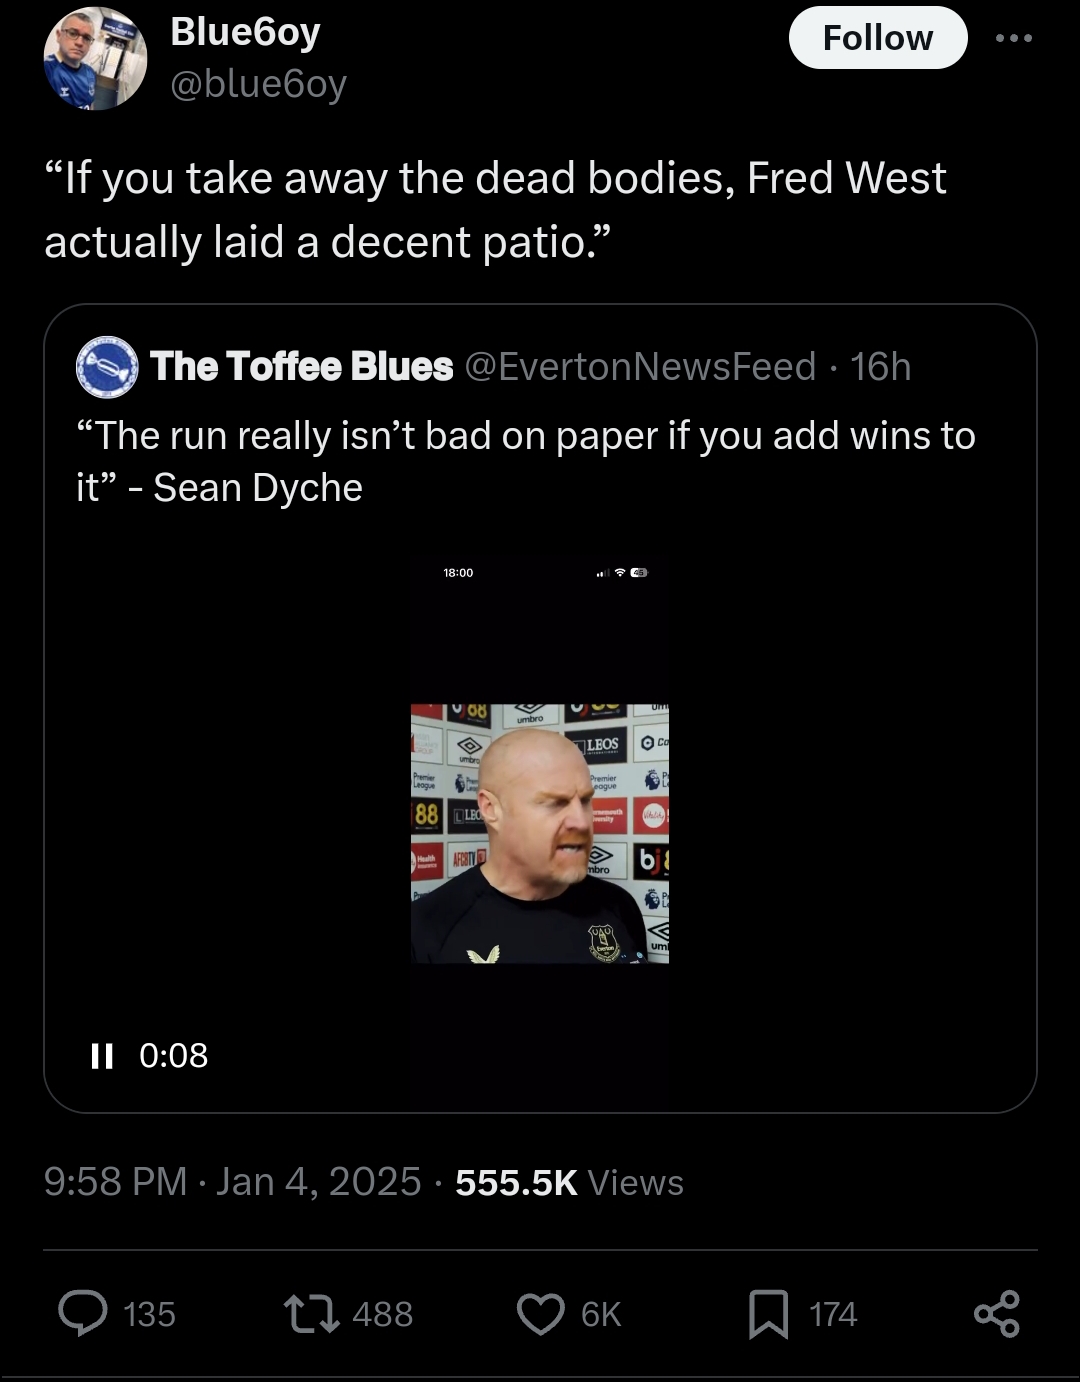The image size is (1080, 1382).
Task: Open The Toffee Blues account name
Action: tap(301, 367)
